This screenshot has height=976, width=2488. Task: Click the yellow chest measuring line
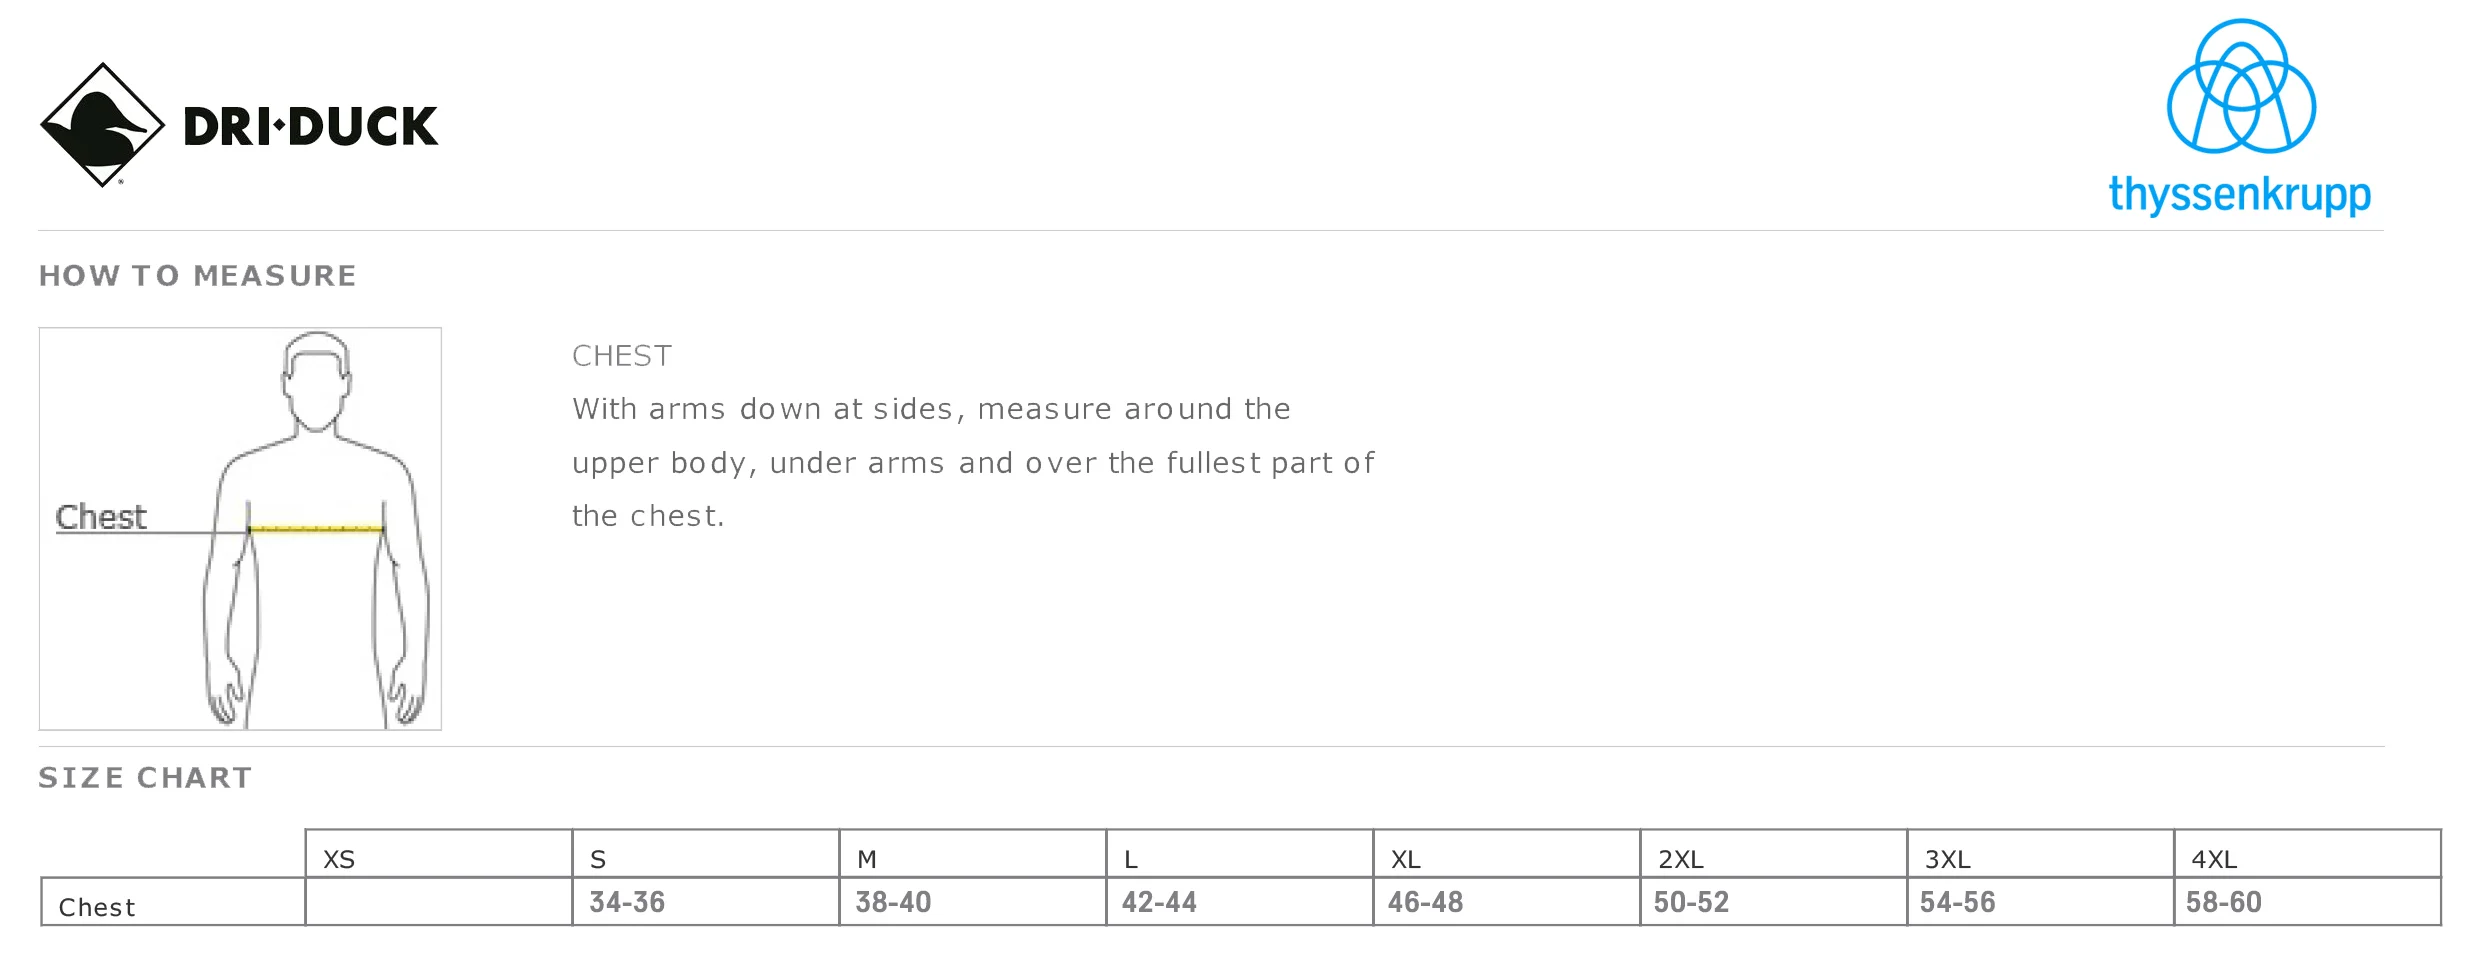coord(316,528)
